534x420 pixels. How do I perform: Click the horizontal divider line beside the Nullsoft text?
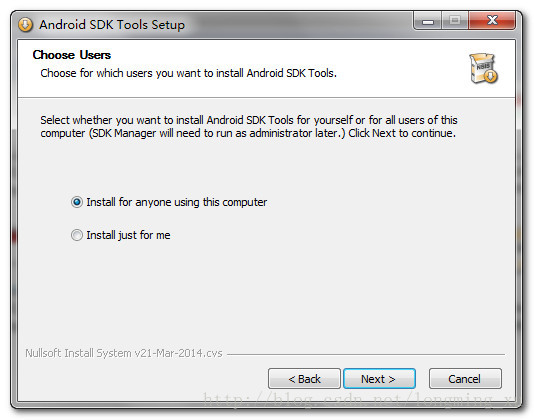[x=366, y=354]
